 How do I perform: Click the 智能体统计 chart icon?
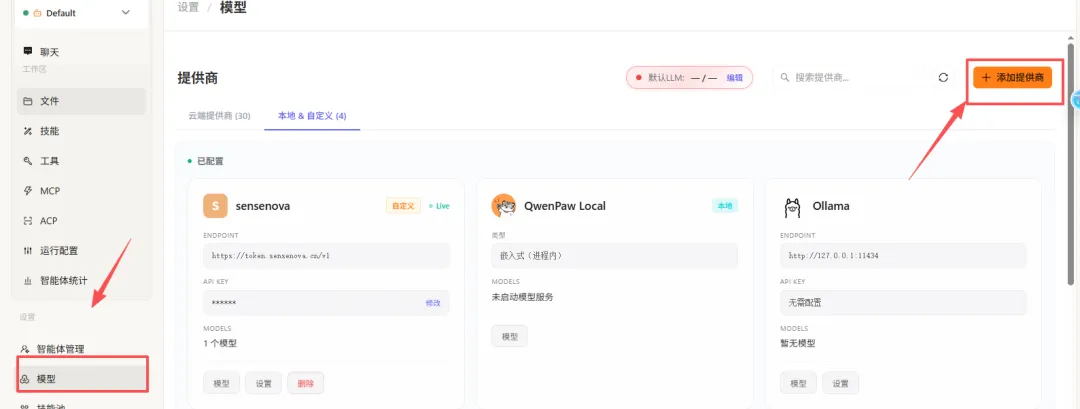click(28, 281)
